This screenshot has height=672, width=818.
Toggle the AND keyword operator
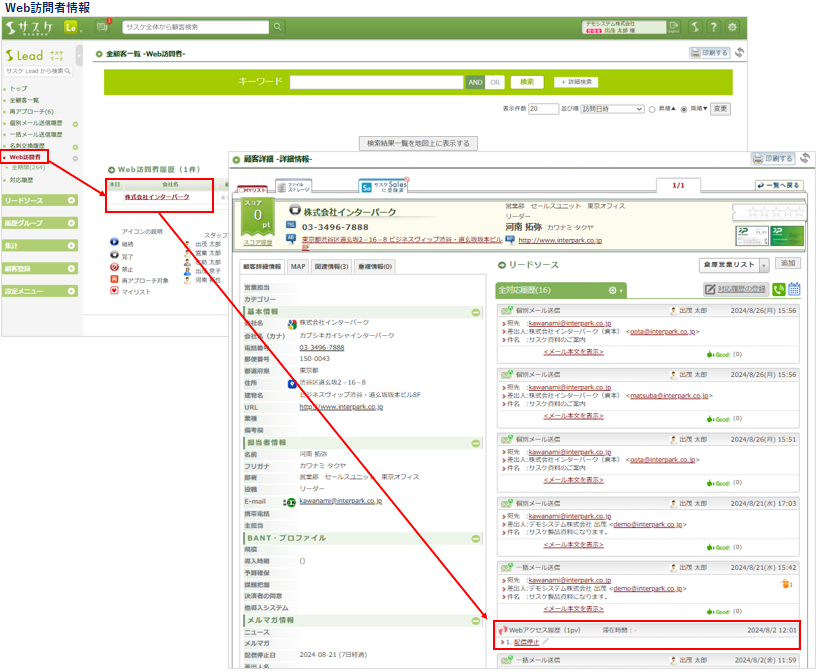pyautogui.click(x=475, y=82)
